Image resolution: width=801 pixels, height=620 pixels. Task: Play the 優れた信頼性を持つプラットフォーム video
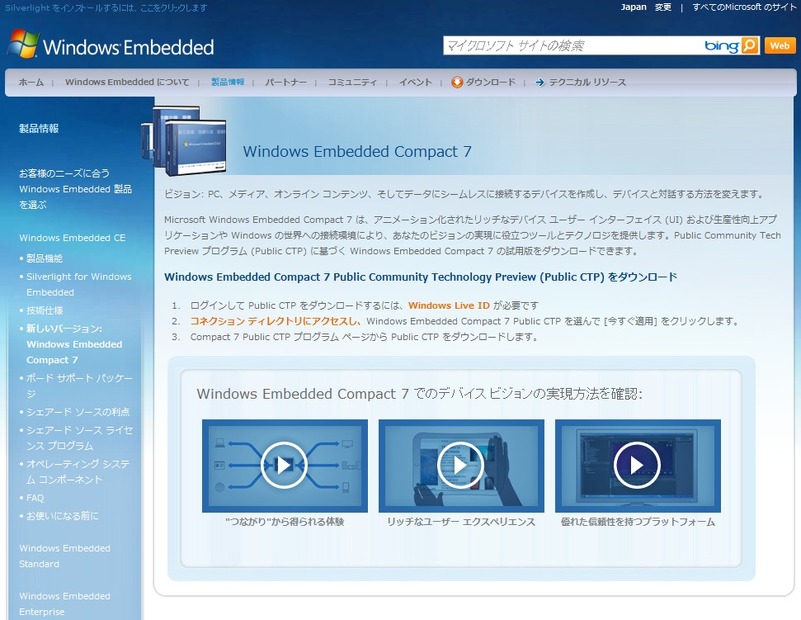pyautogui.click(x=637, y=465)
